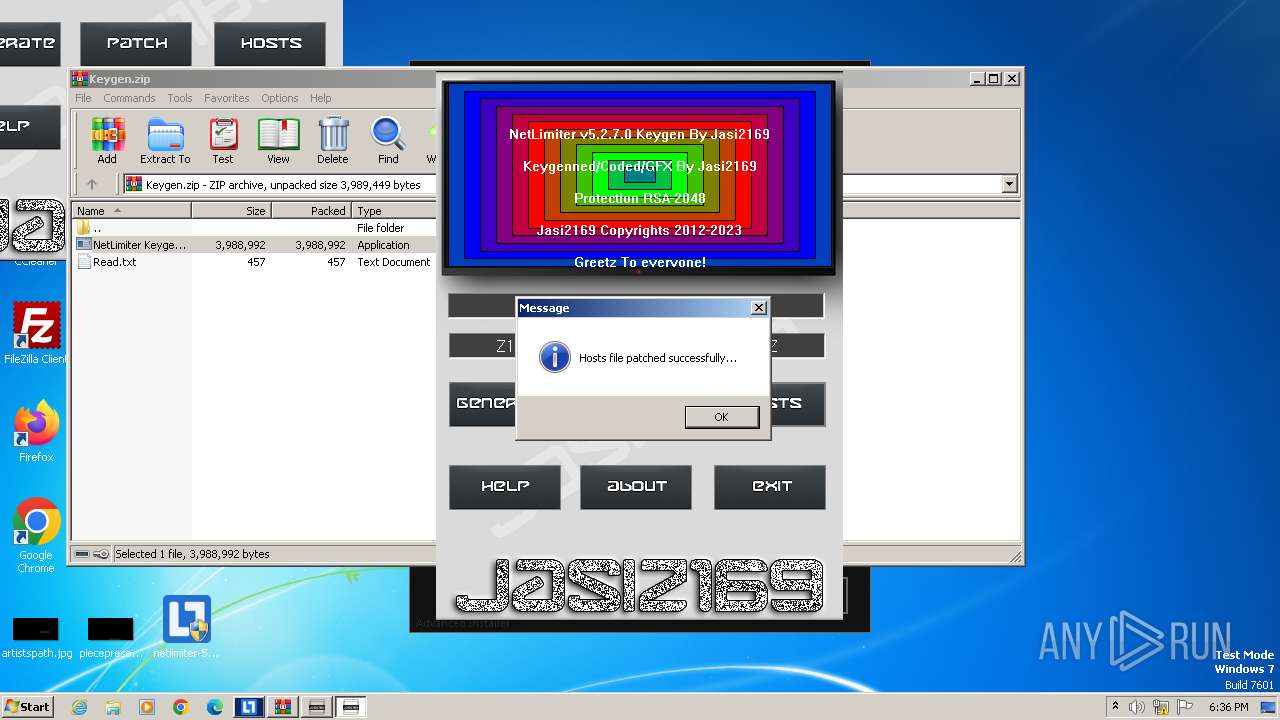Switch to WinRAR taskbar button
Viewport: 1280px width, 720px height.
(x=283, y=707)
